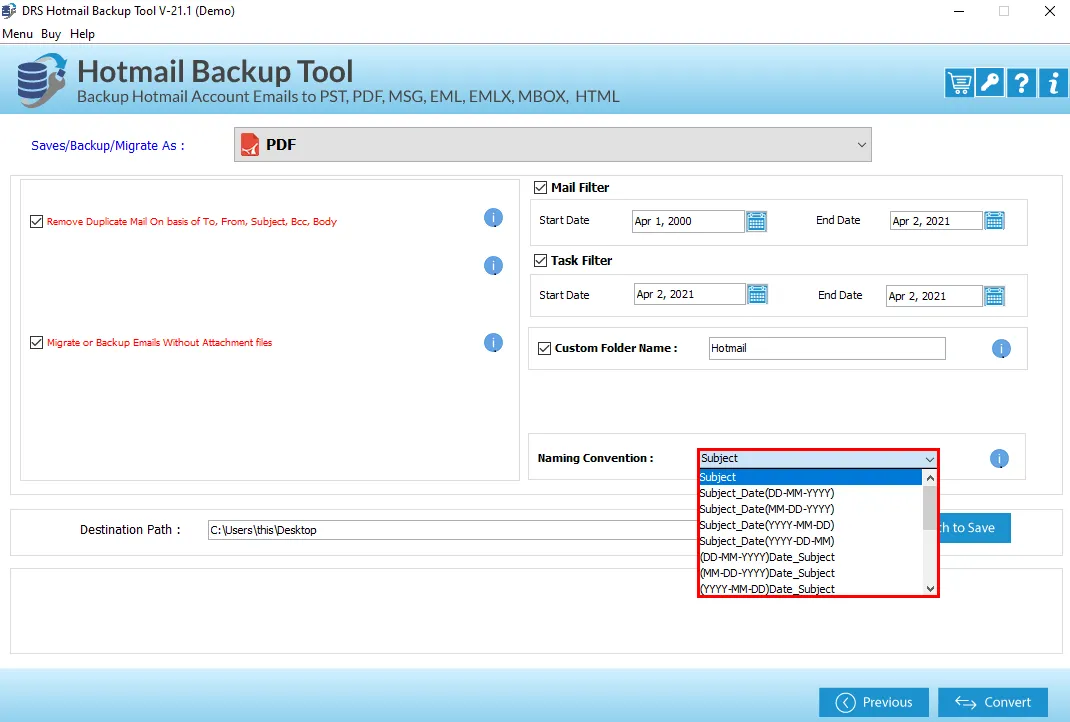Choose Subject_Date(YYYY-DD-MM) option
Screen dimensions: 1070x722
811,541
